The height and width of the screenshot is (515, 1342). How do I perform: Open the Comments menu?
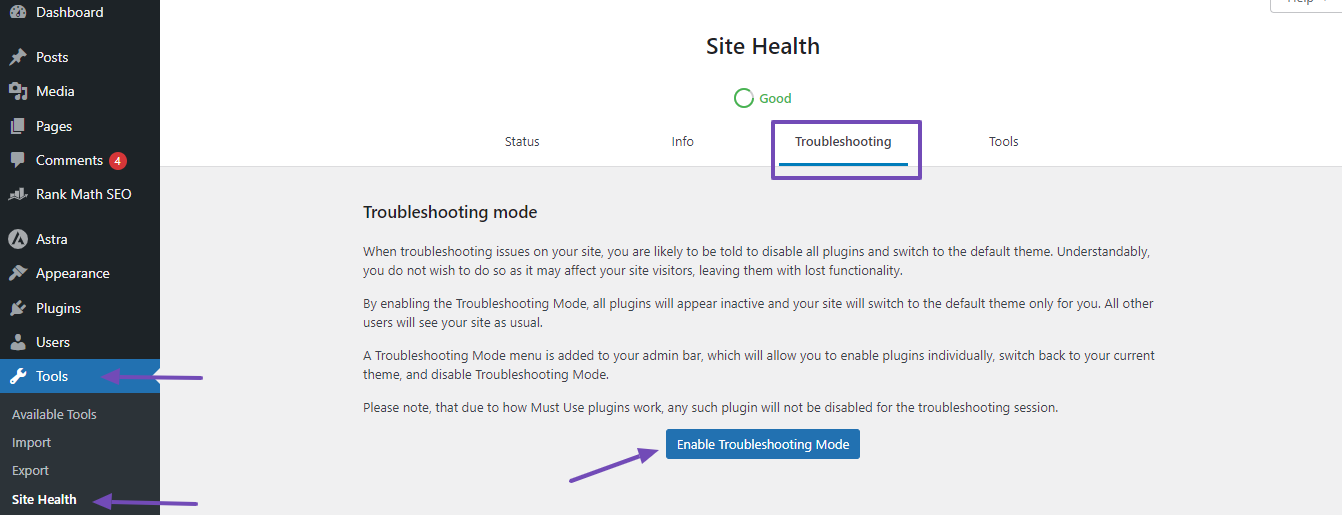(x=80, y=160)
